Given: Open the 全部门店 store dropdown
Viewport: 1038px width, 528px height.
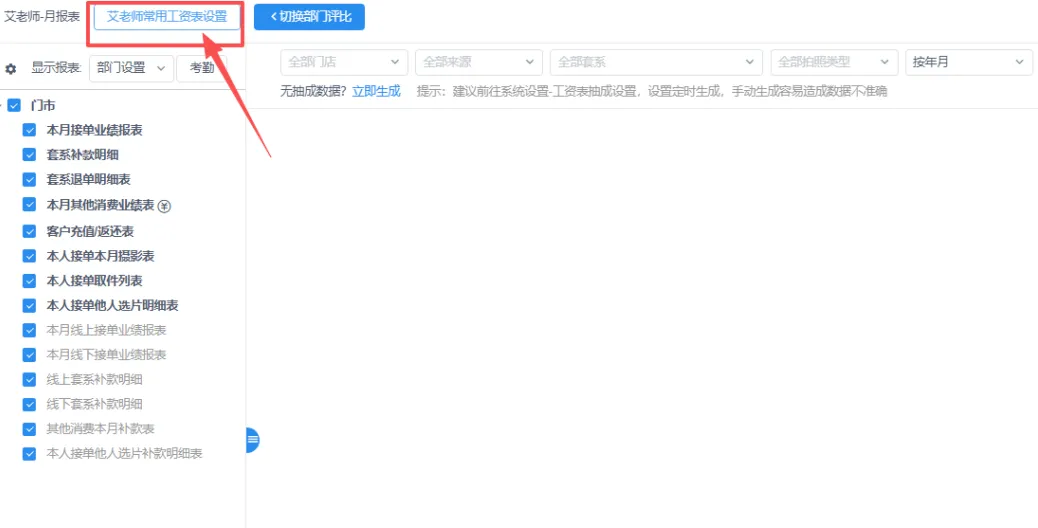Looking at the screenshot, I should [344, 62].
